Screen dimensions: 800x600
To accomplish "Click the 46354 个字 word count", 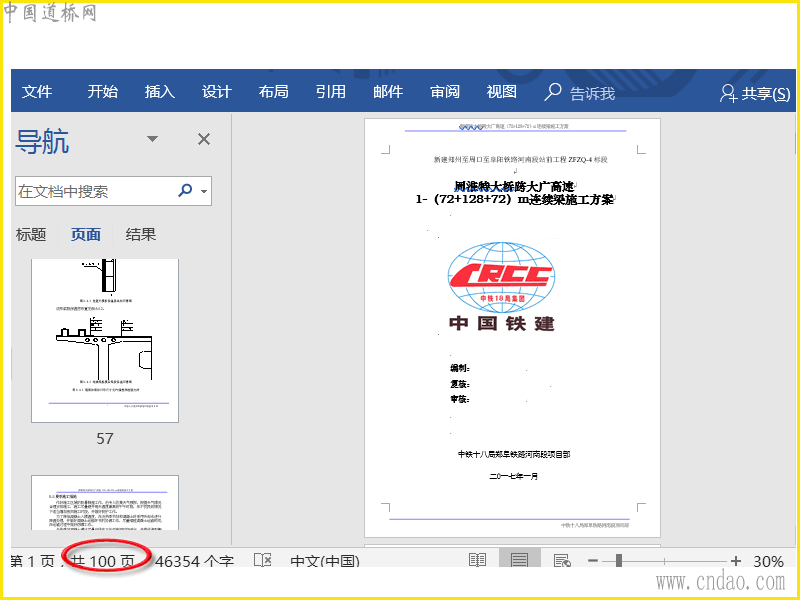I will click(194, 561).
